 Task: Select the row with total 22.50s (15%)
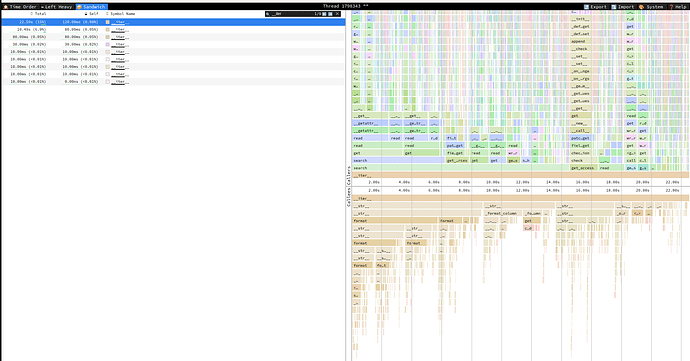[x=173, y=22]
